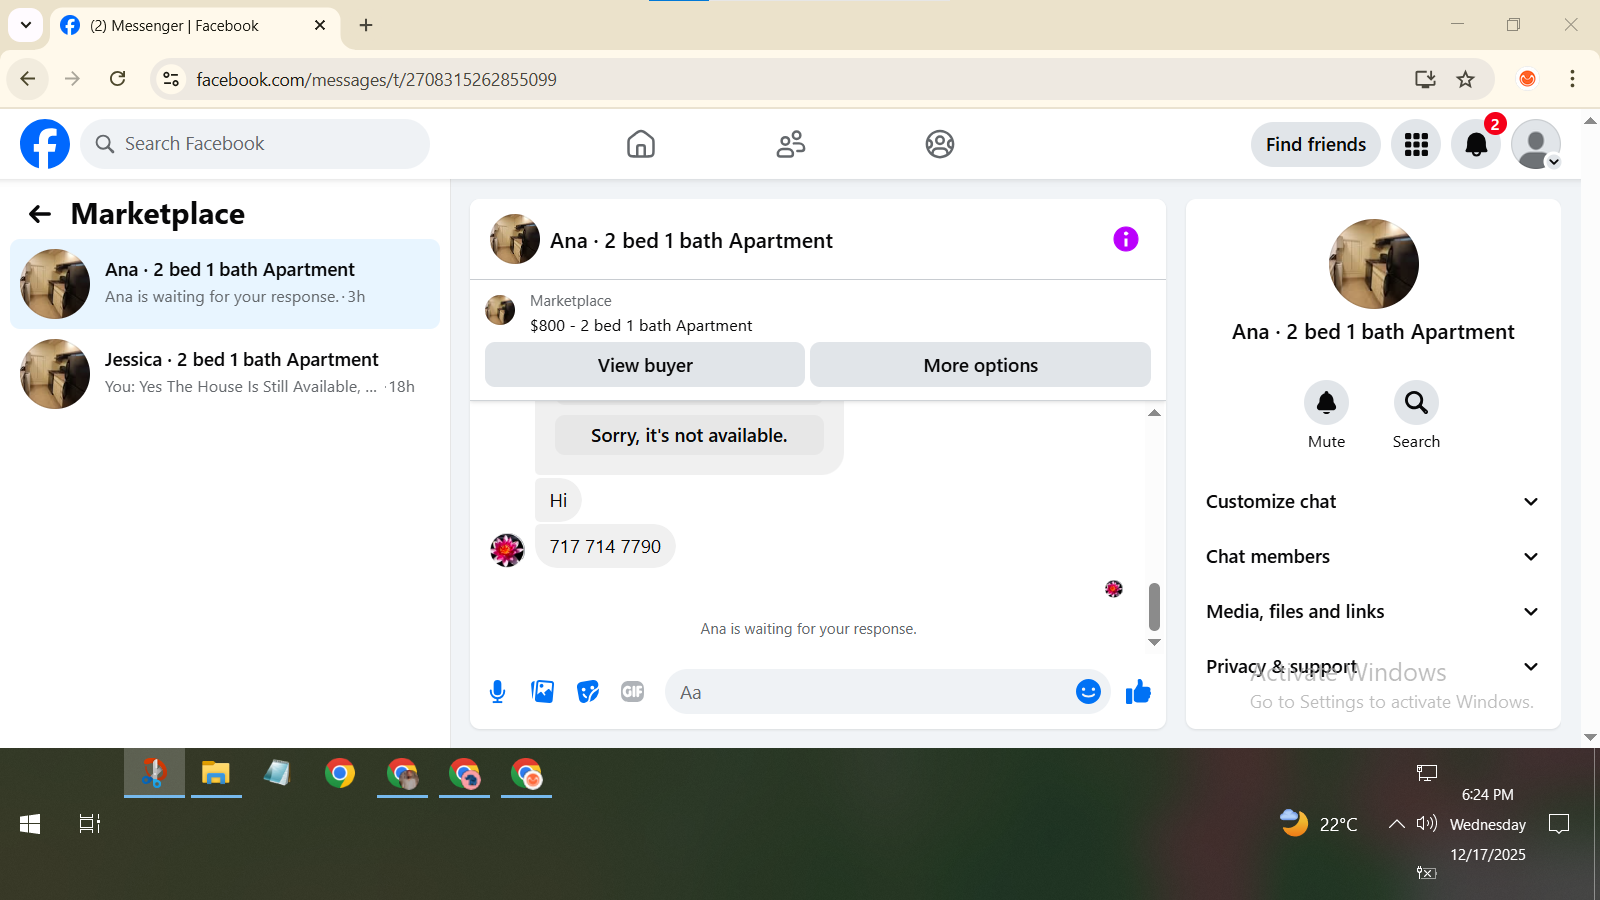The width and height of the screenshot is (1600, 900).
Task: Open the Groups icon in top navigation
Action: [940, 144]
